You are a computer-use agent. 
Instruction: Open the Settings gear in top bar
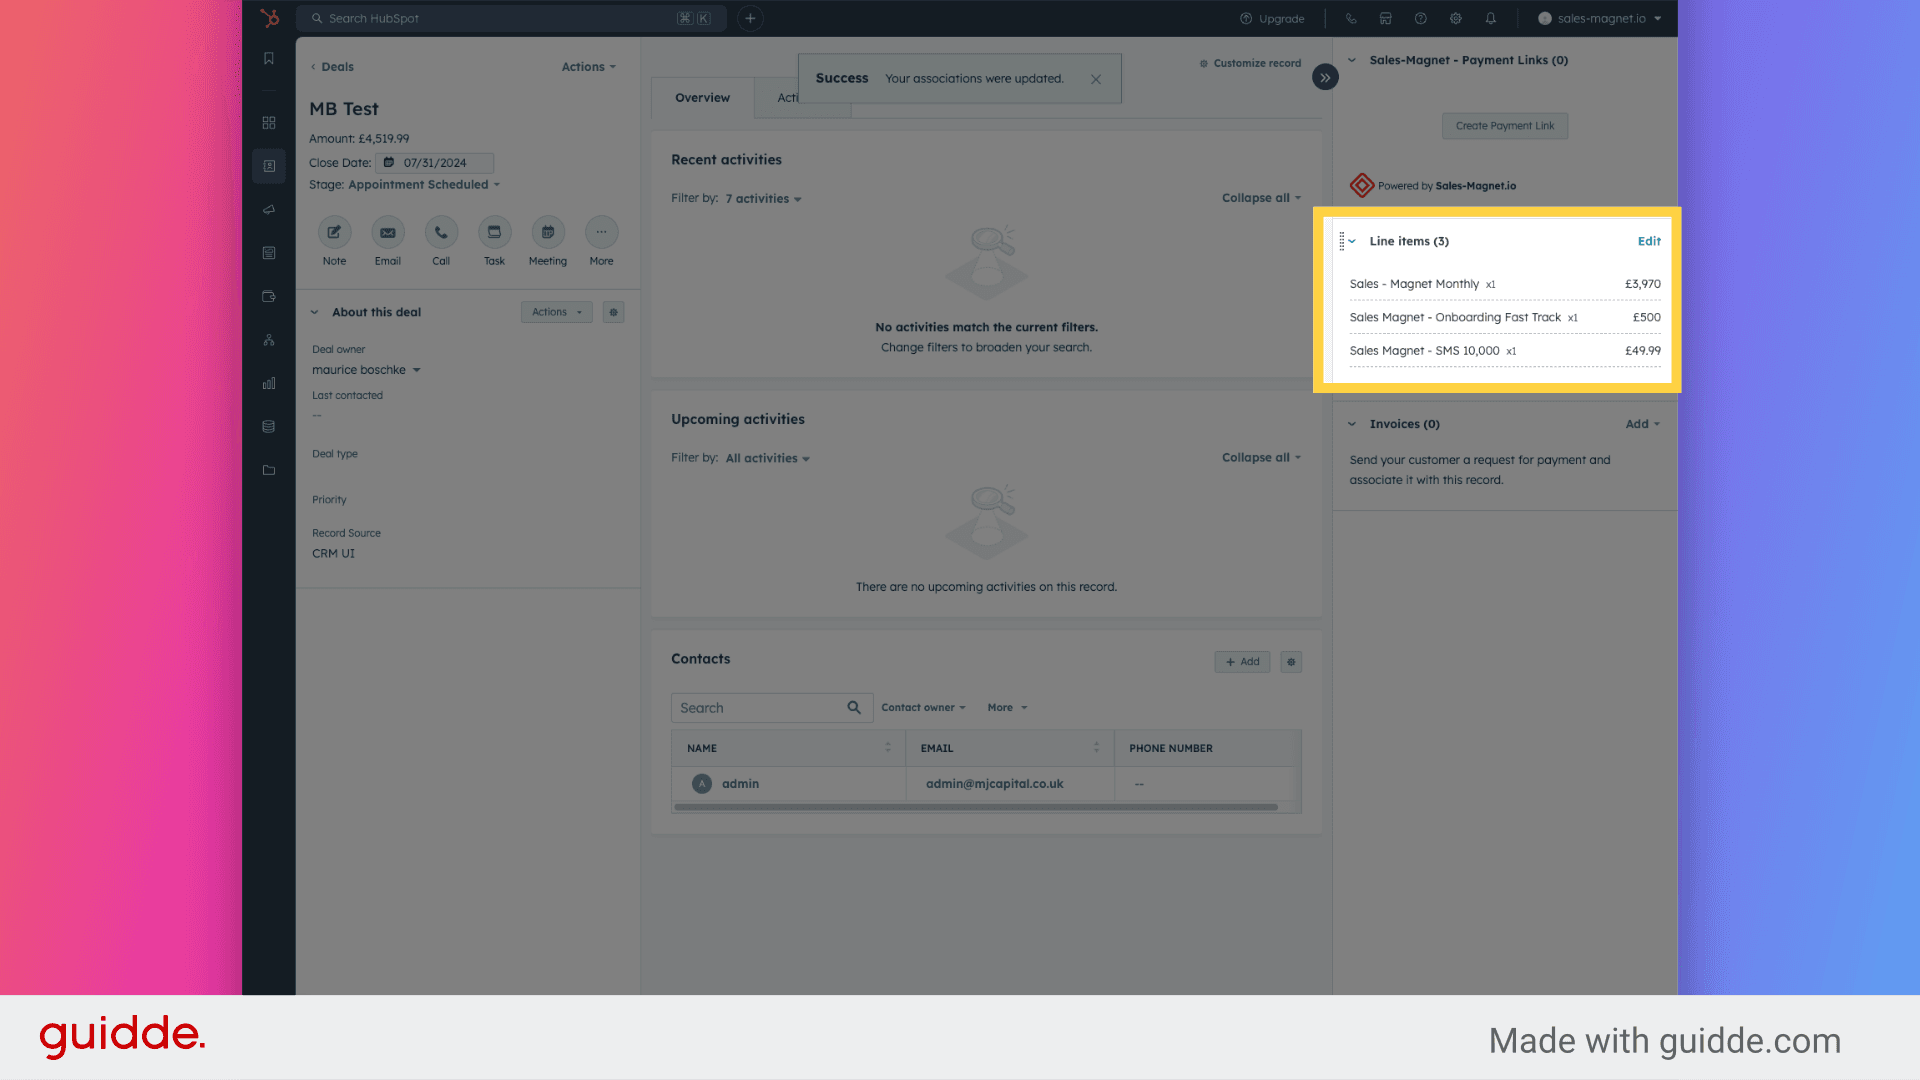click(1456, 18)
